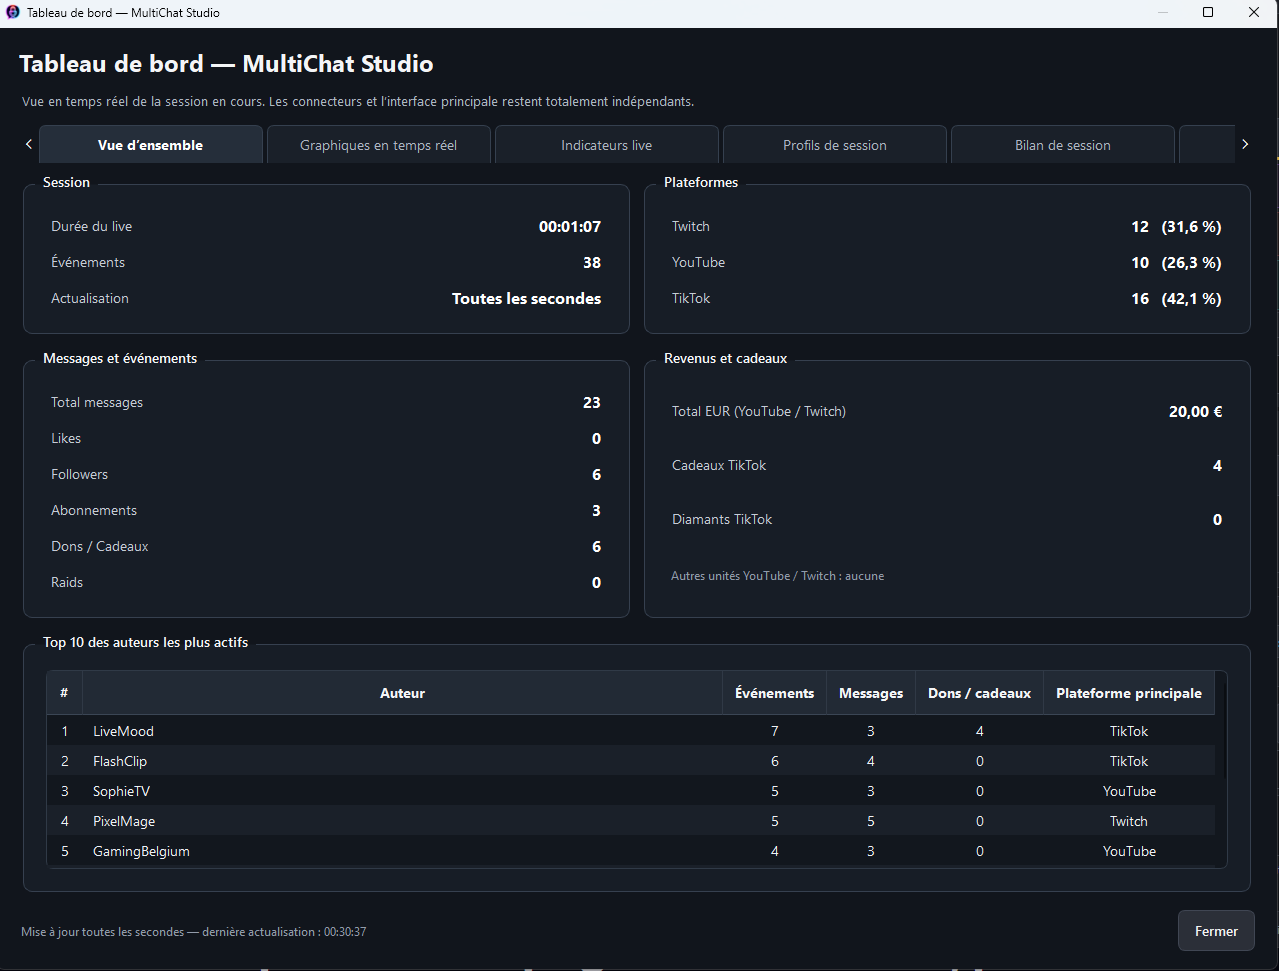This screenshot has height=971, width=1279.
Task: Click the Session events count 38
Action: (x=592, y=263)
